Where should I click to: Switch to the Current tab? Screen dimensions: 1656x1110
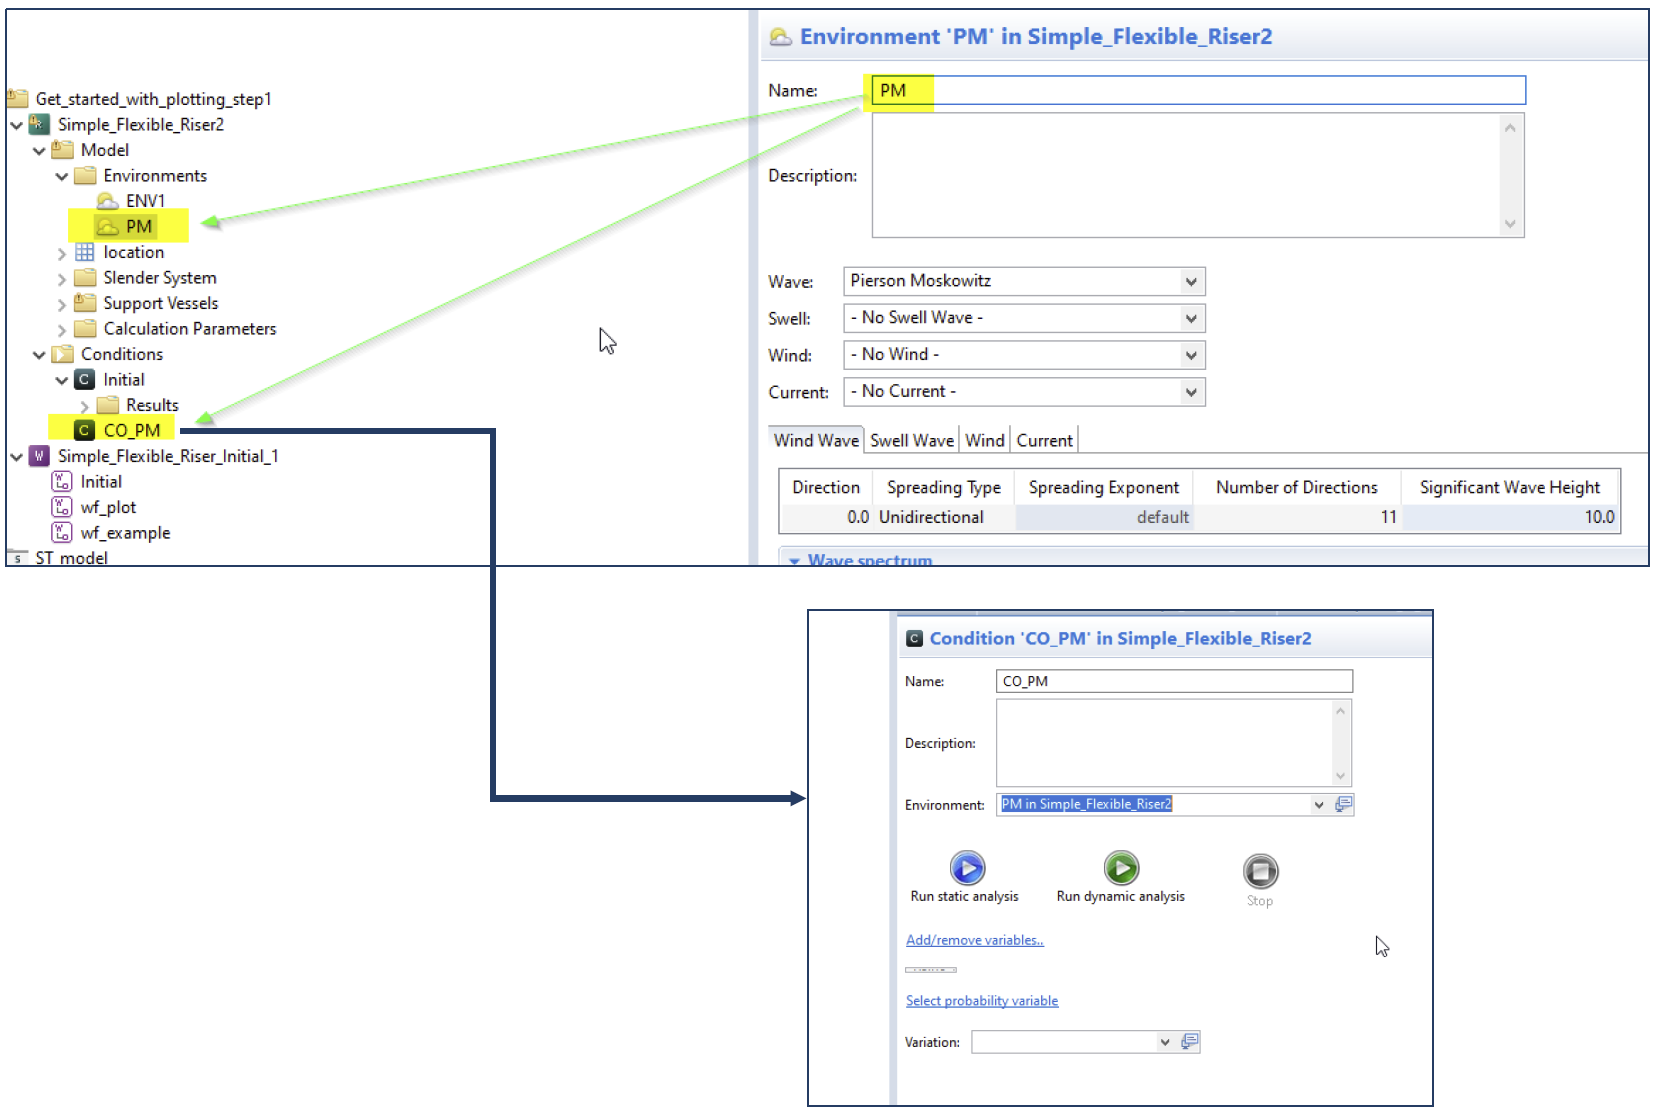1044,440
